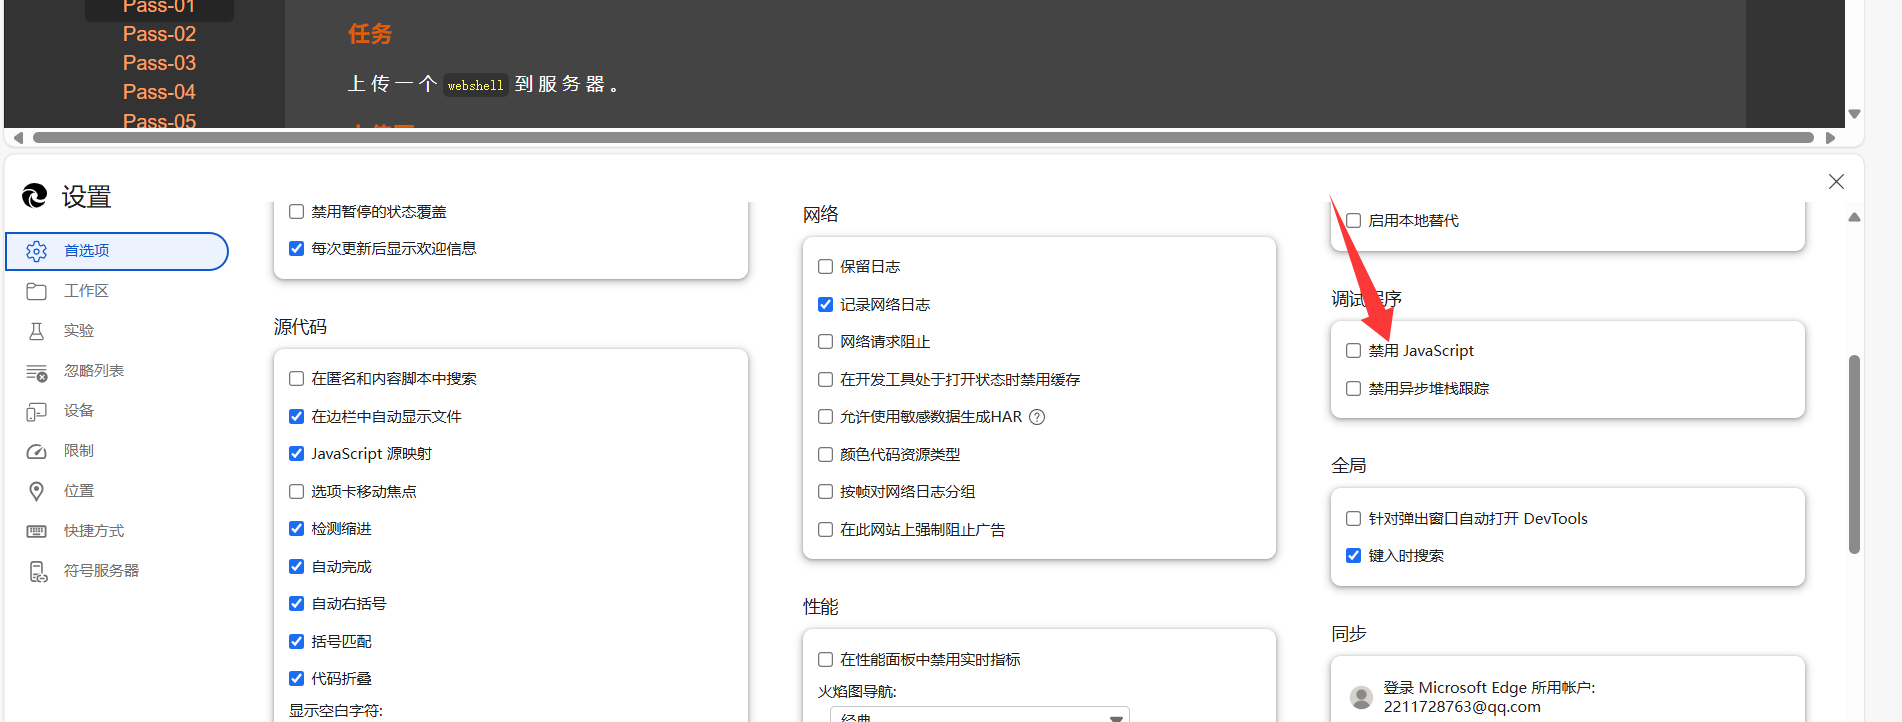Check 在匿名和内容脚本中搜索
The width and height of the screenshot is (1902, 722).
click(x=296, y=379)
